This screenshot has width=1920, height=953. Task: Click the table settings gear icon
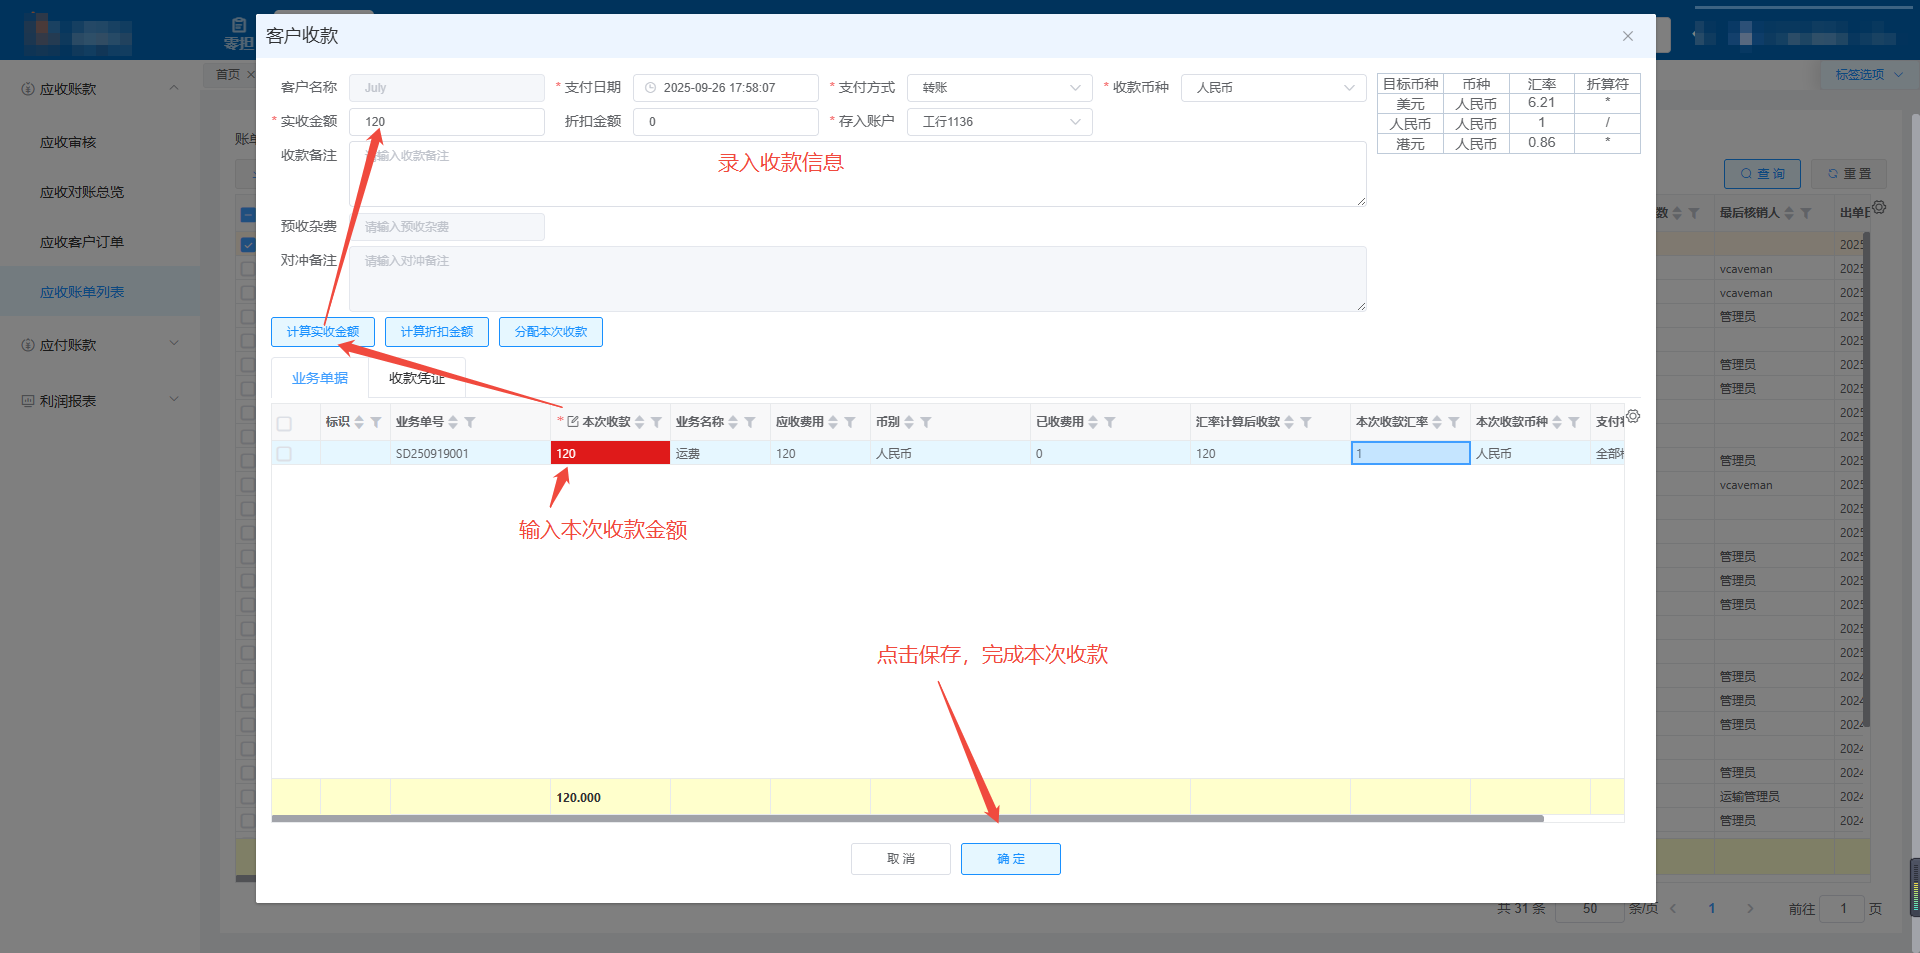click(1632, 416)
